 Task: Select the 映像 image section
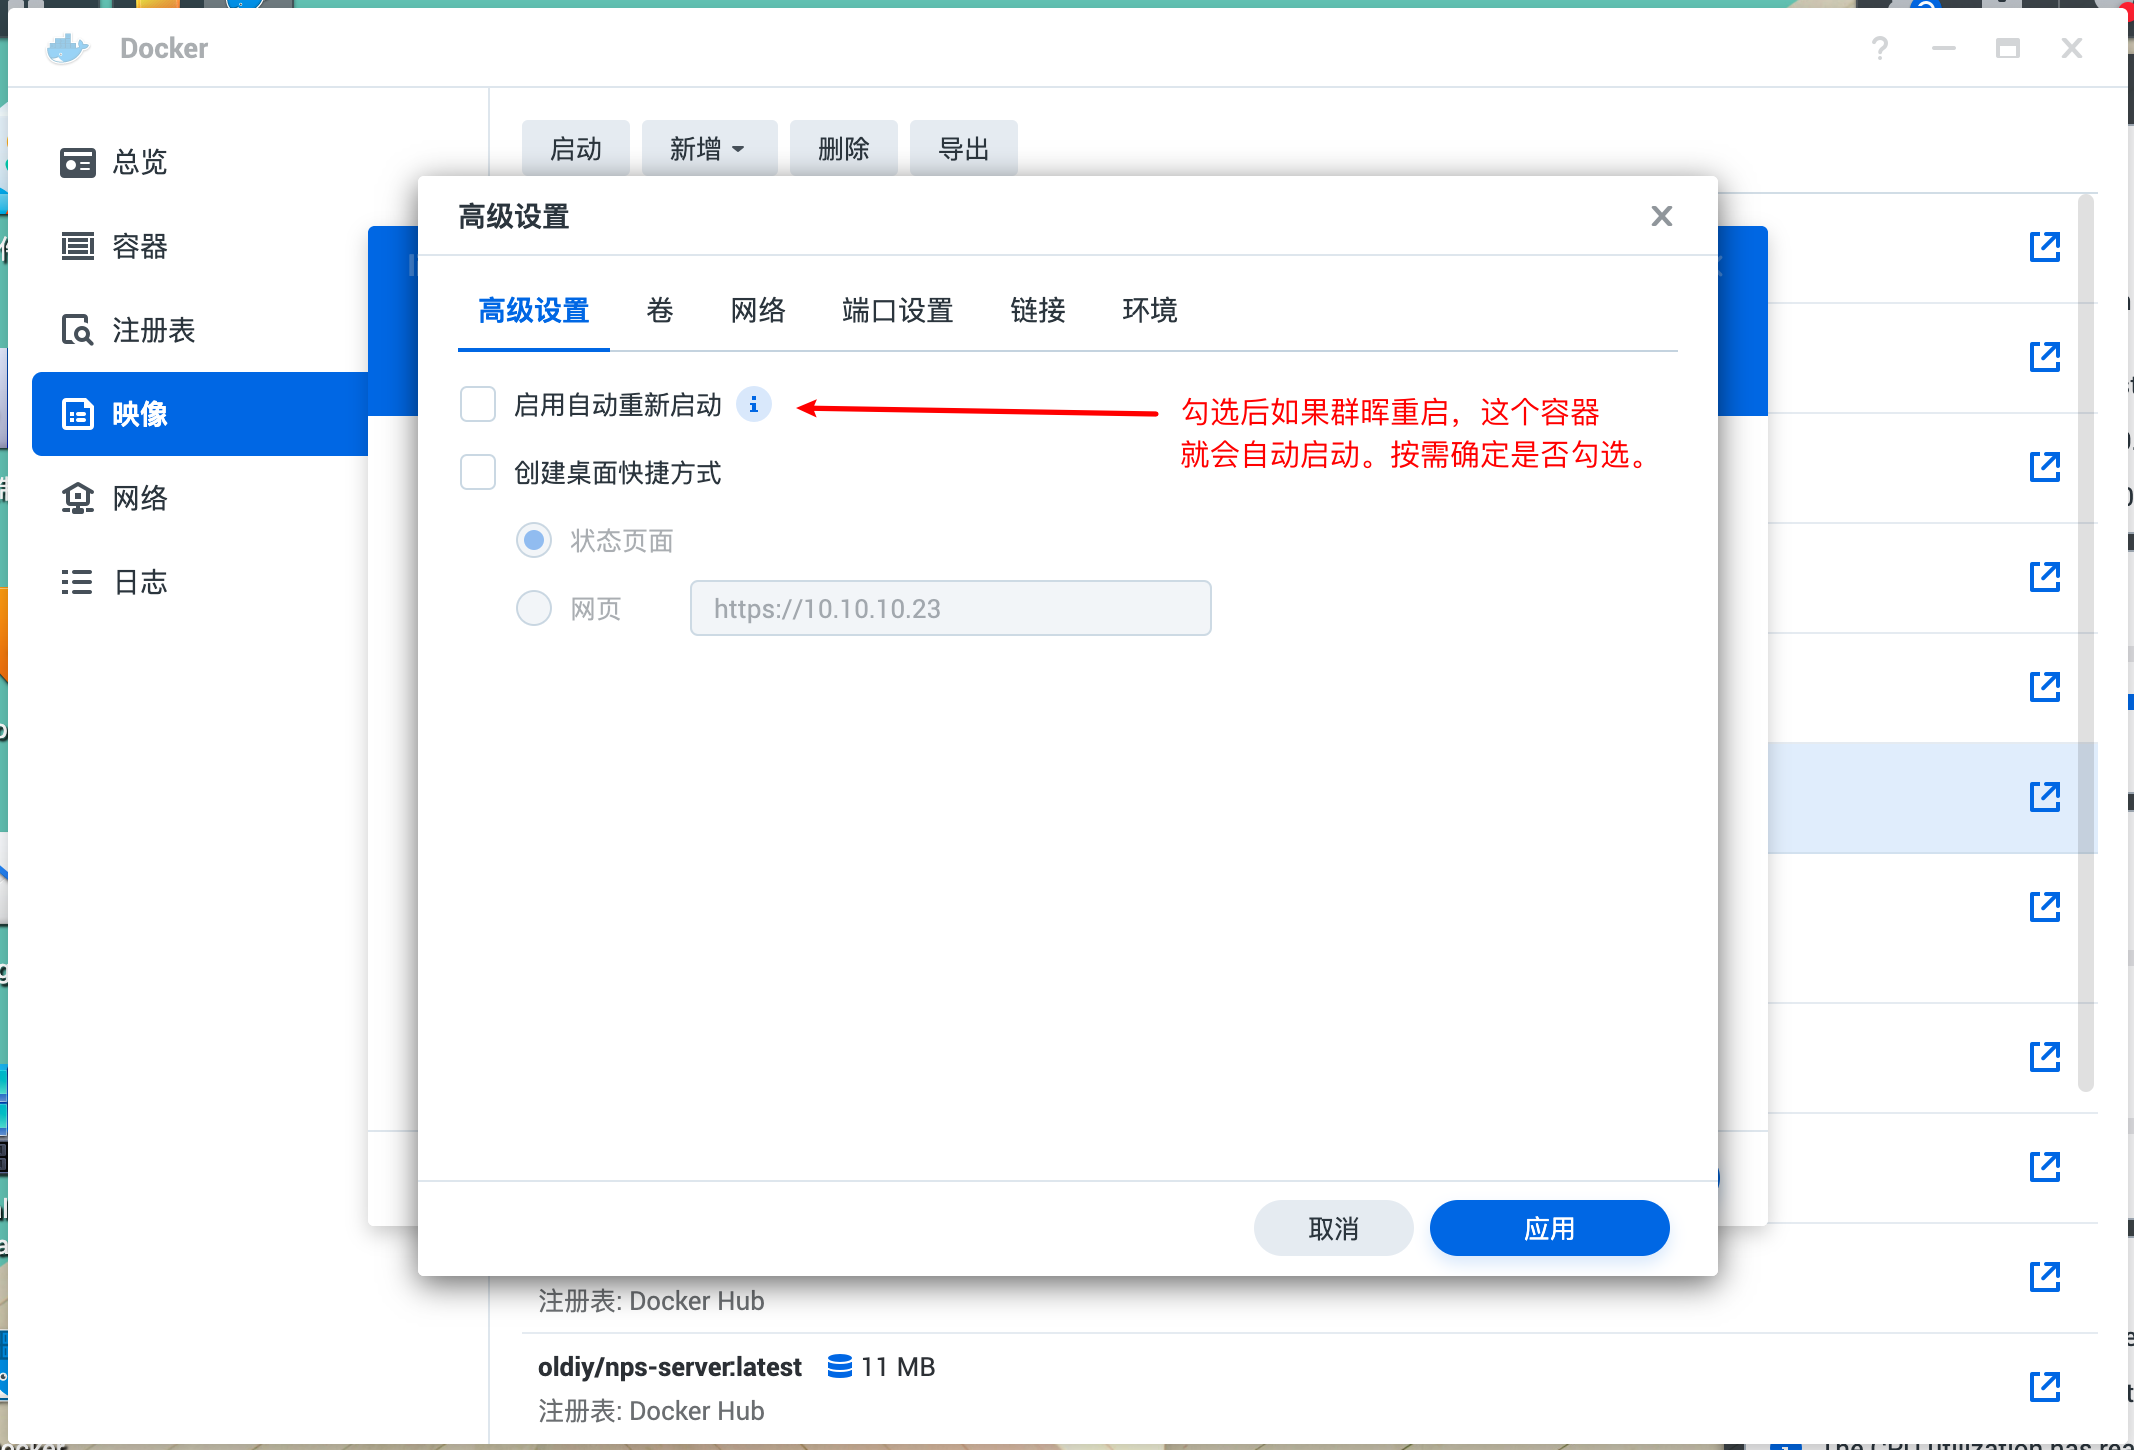tap(200, 414)
